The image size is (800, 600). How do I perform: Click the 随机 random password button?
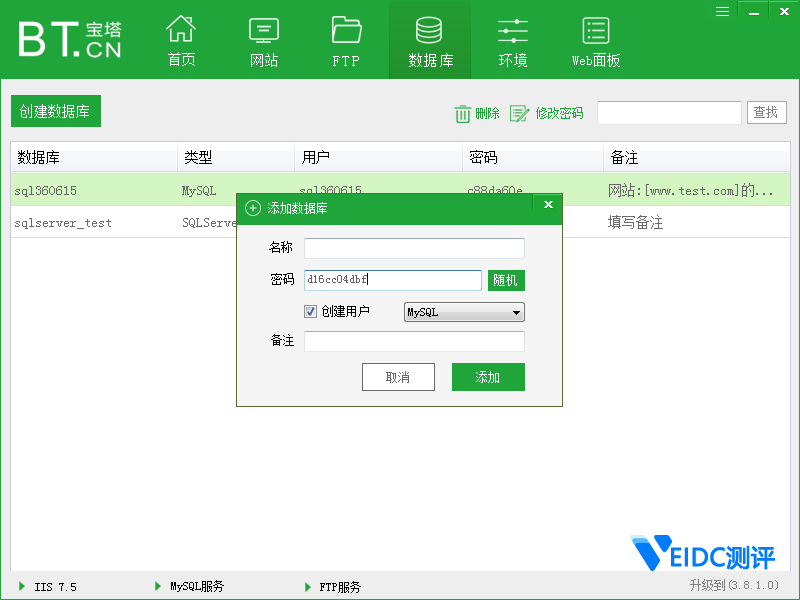tap(506, 281)
